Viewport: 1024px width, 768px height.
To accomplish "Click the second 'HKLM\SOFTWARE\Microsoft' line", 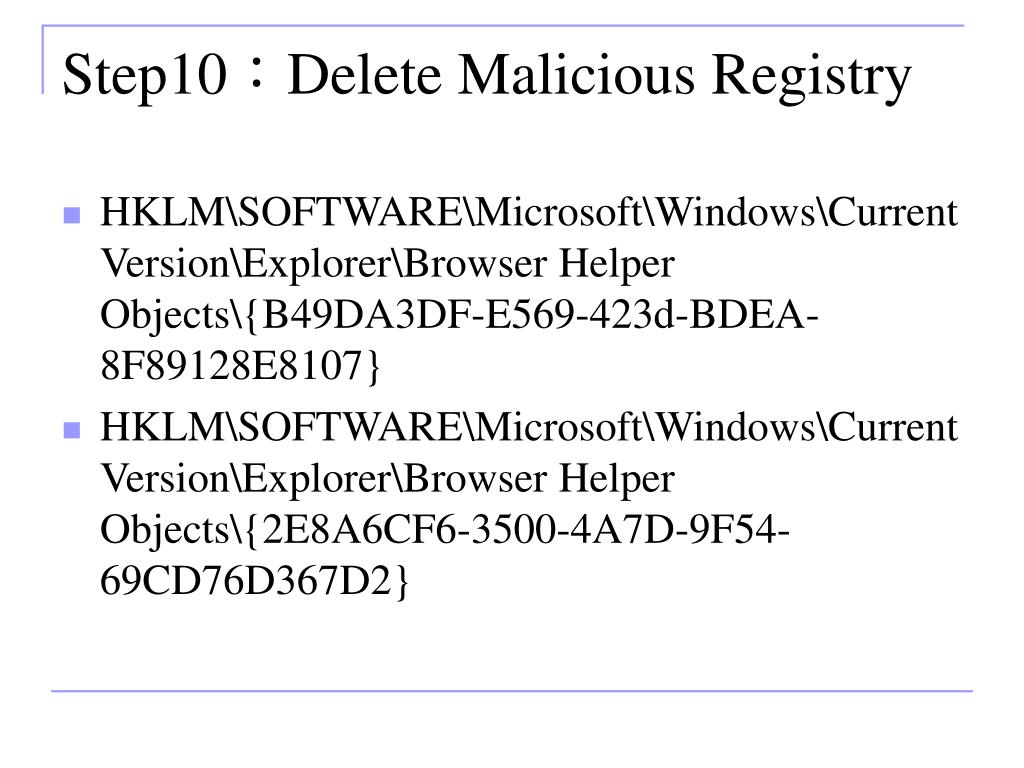I will 529,427.
